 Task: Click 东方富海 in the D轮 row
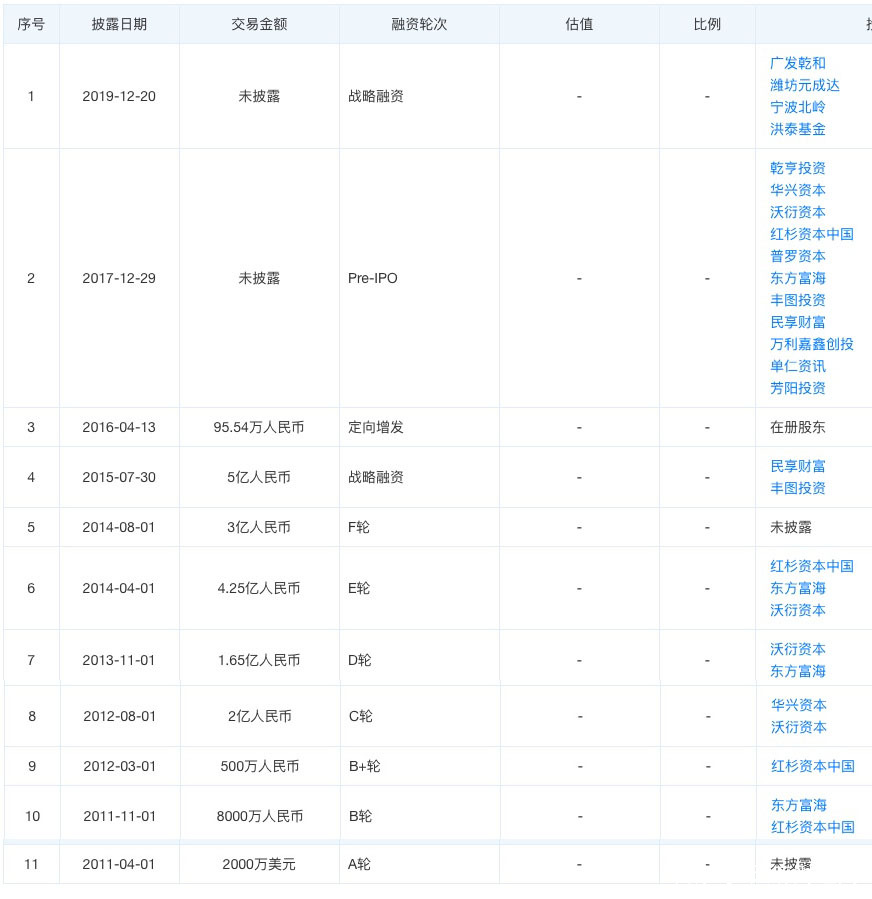point(797,671)
